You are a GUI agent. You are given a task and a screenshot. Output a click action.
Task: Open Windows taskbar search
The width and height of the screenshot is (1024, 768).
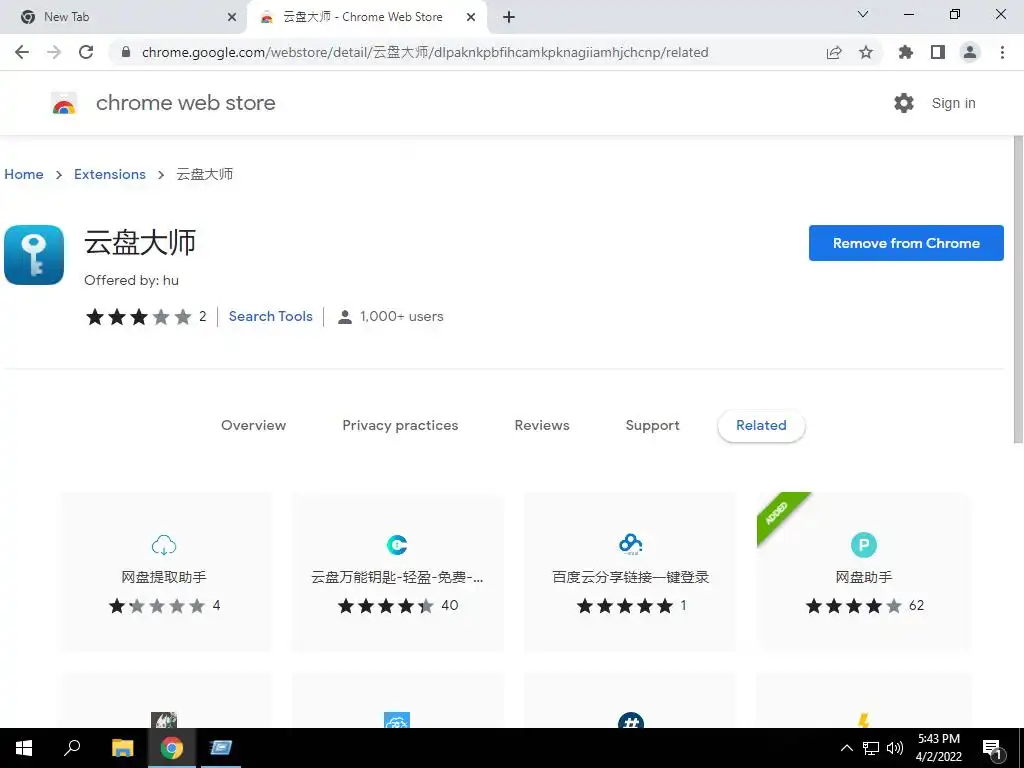pos(72,748)
